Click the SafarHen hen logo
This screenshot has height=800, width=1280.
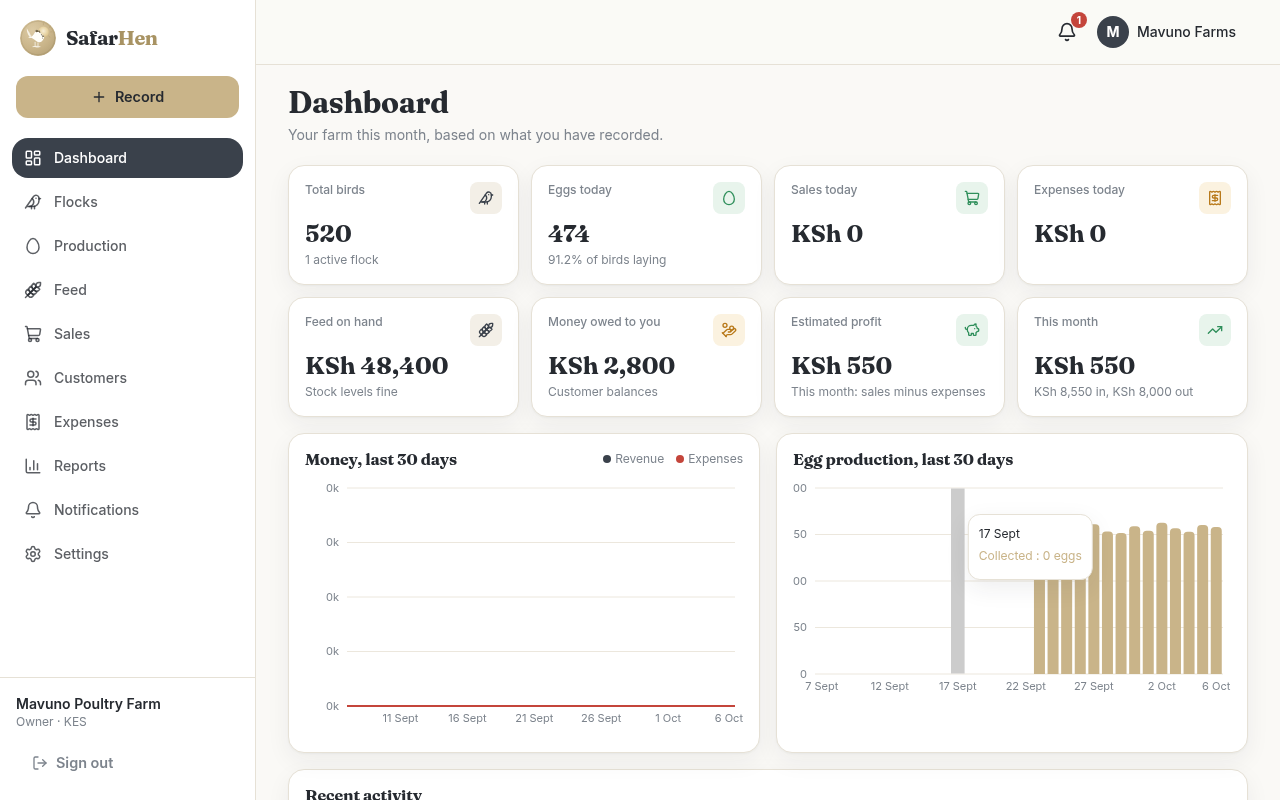point(38,38)
